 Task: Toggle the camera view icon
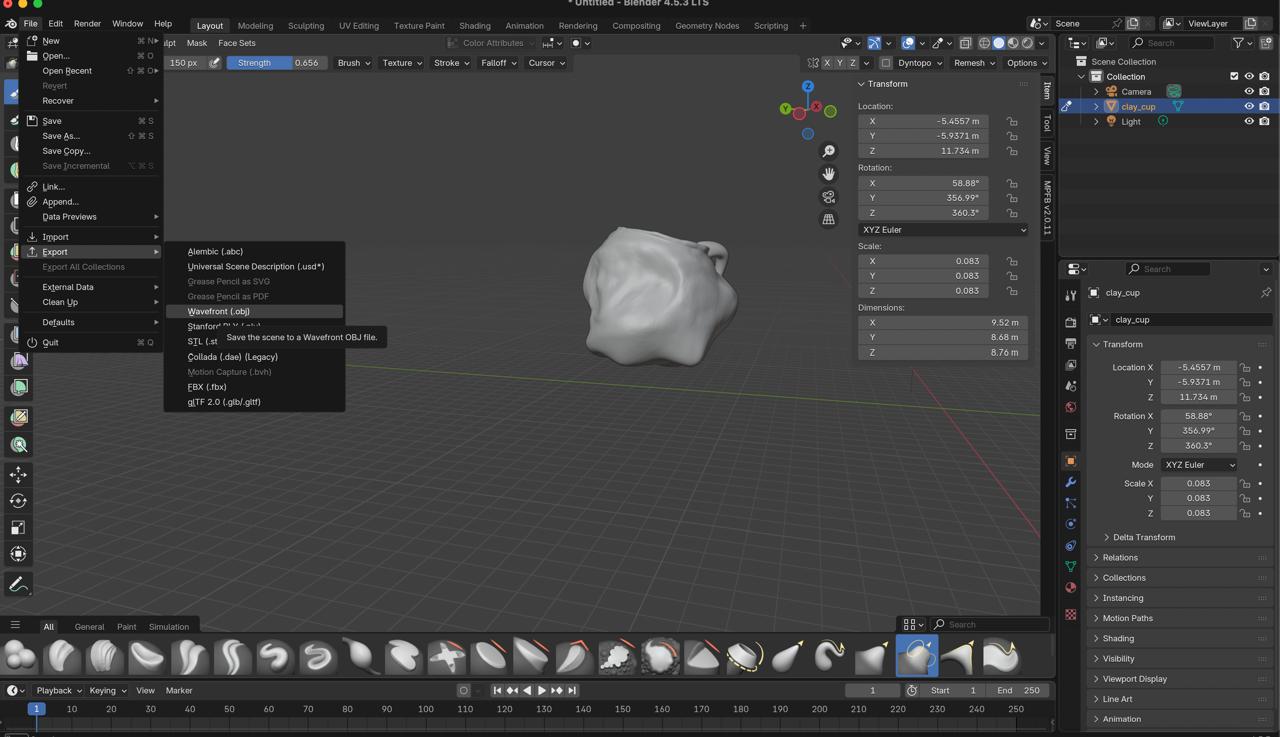(828, 197)
